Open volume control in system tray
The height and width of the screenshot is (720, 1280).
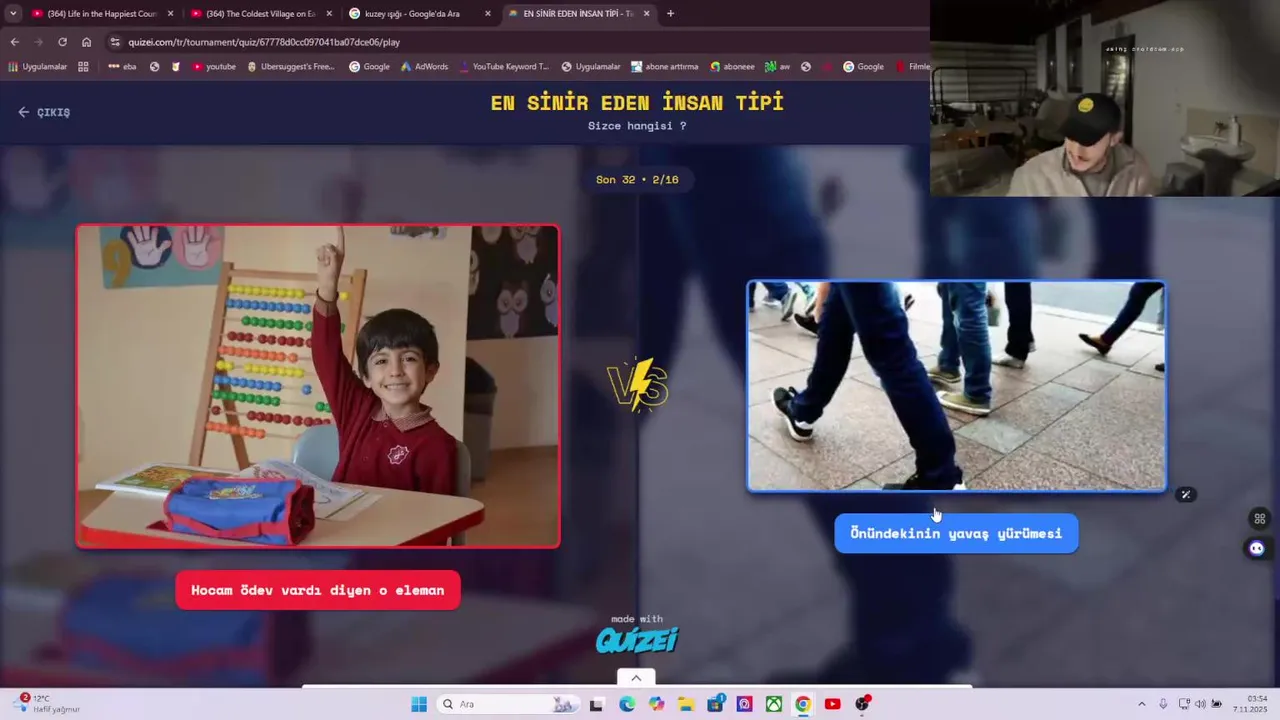(1200, 704)
